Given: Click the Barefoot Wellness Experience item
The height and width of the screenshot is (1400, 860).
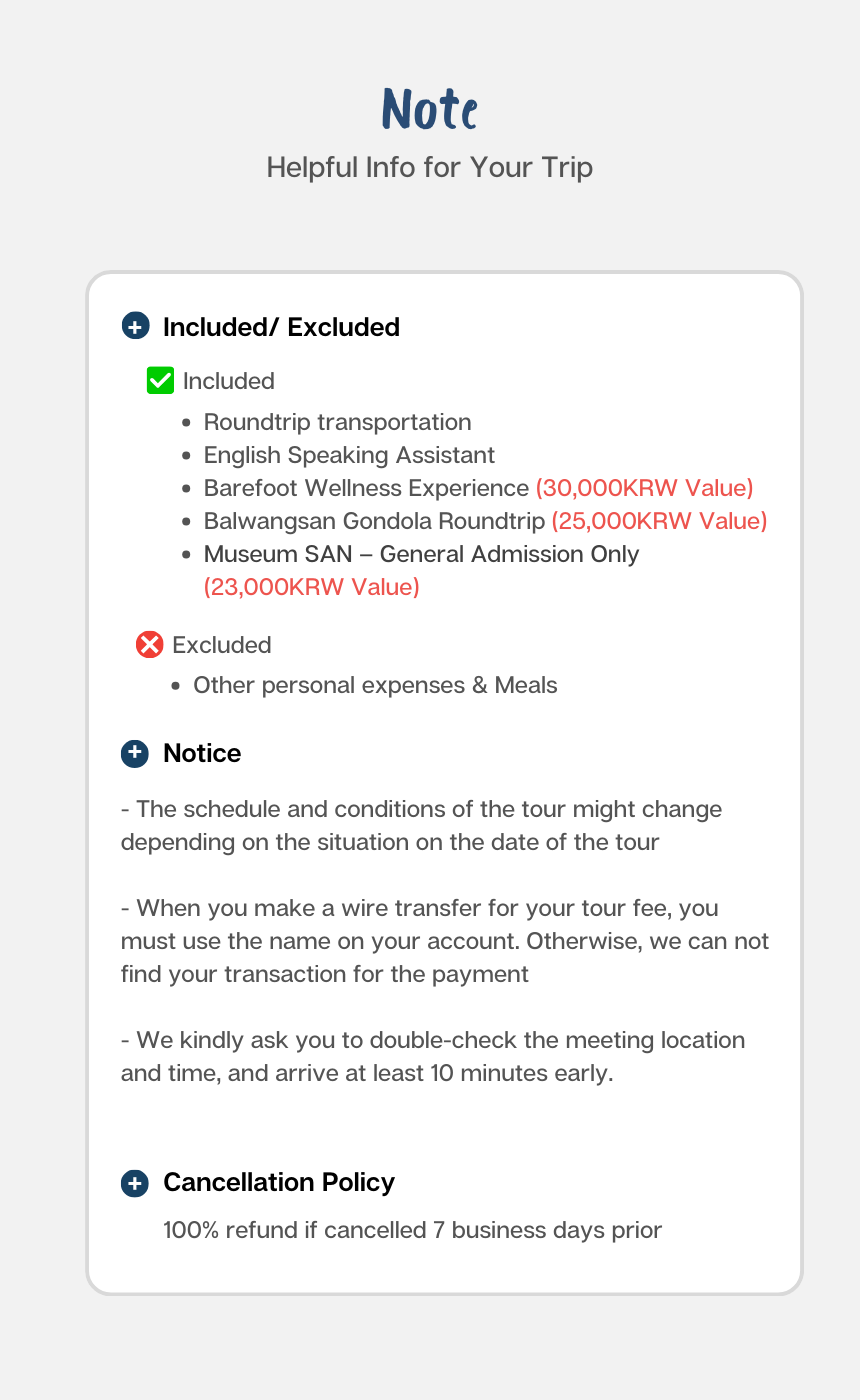Looking at the screenshot, I should tap(366, 488).
